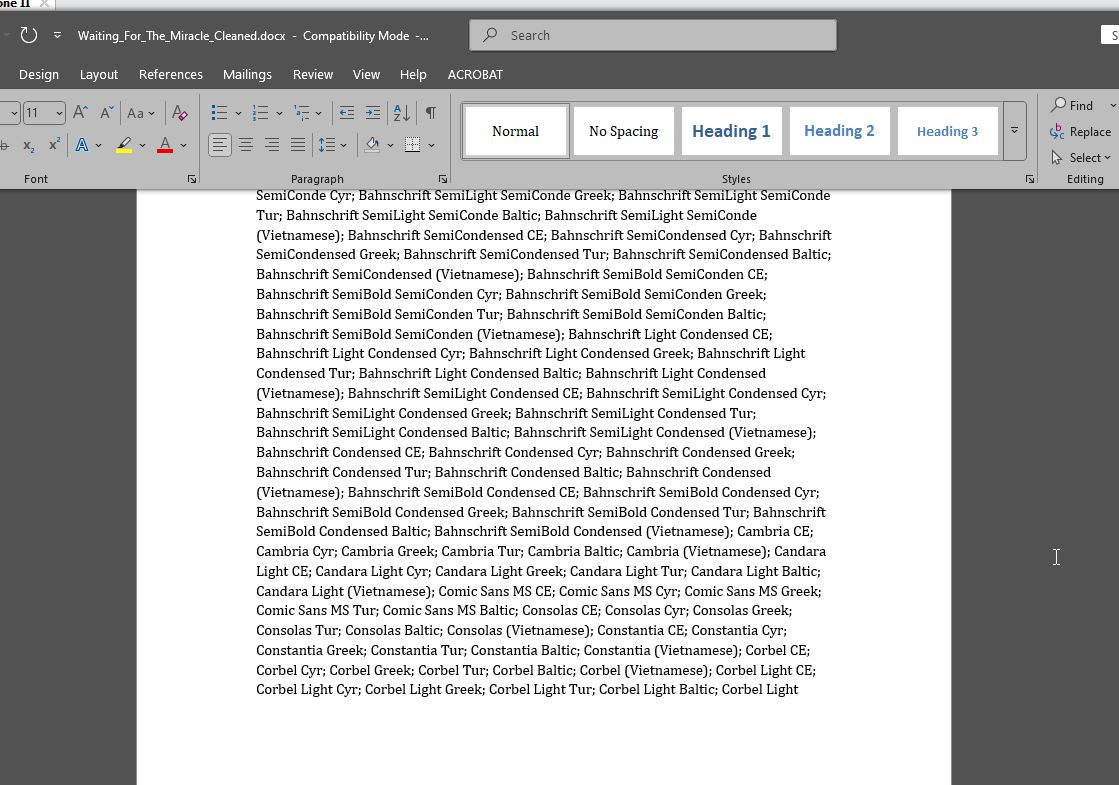Click the Find button in Editing

[x=1072, y=106]
